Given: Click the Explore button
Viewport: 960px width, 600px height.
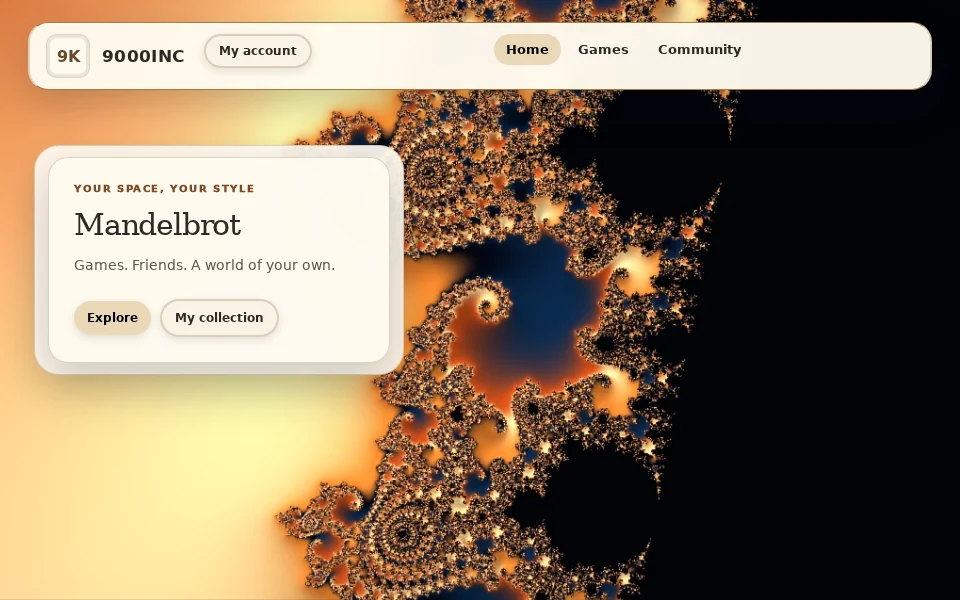Looking at the screenshot, I should point(113,318).
